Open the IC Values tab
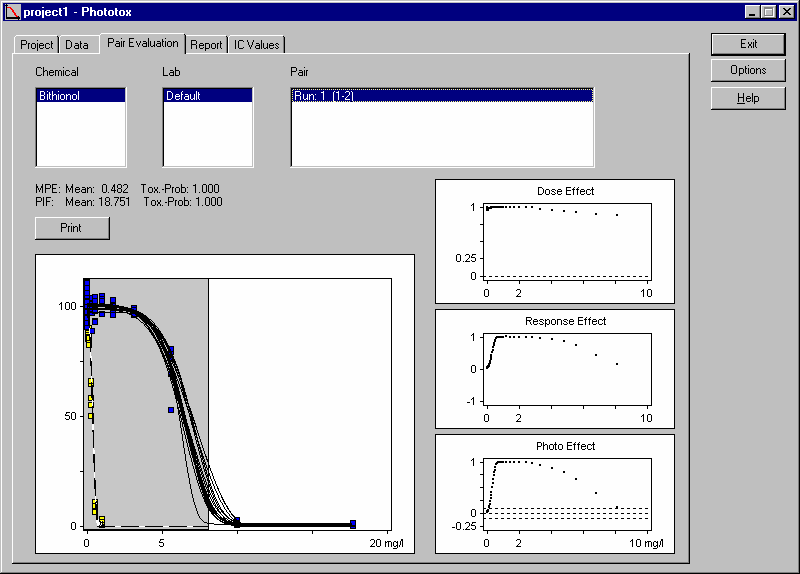This screenshot has width=800, height=574. coord(257,45)
